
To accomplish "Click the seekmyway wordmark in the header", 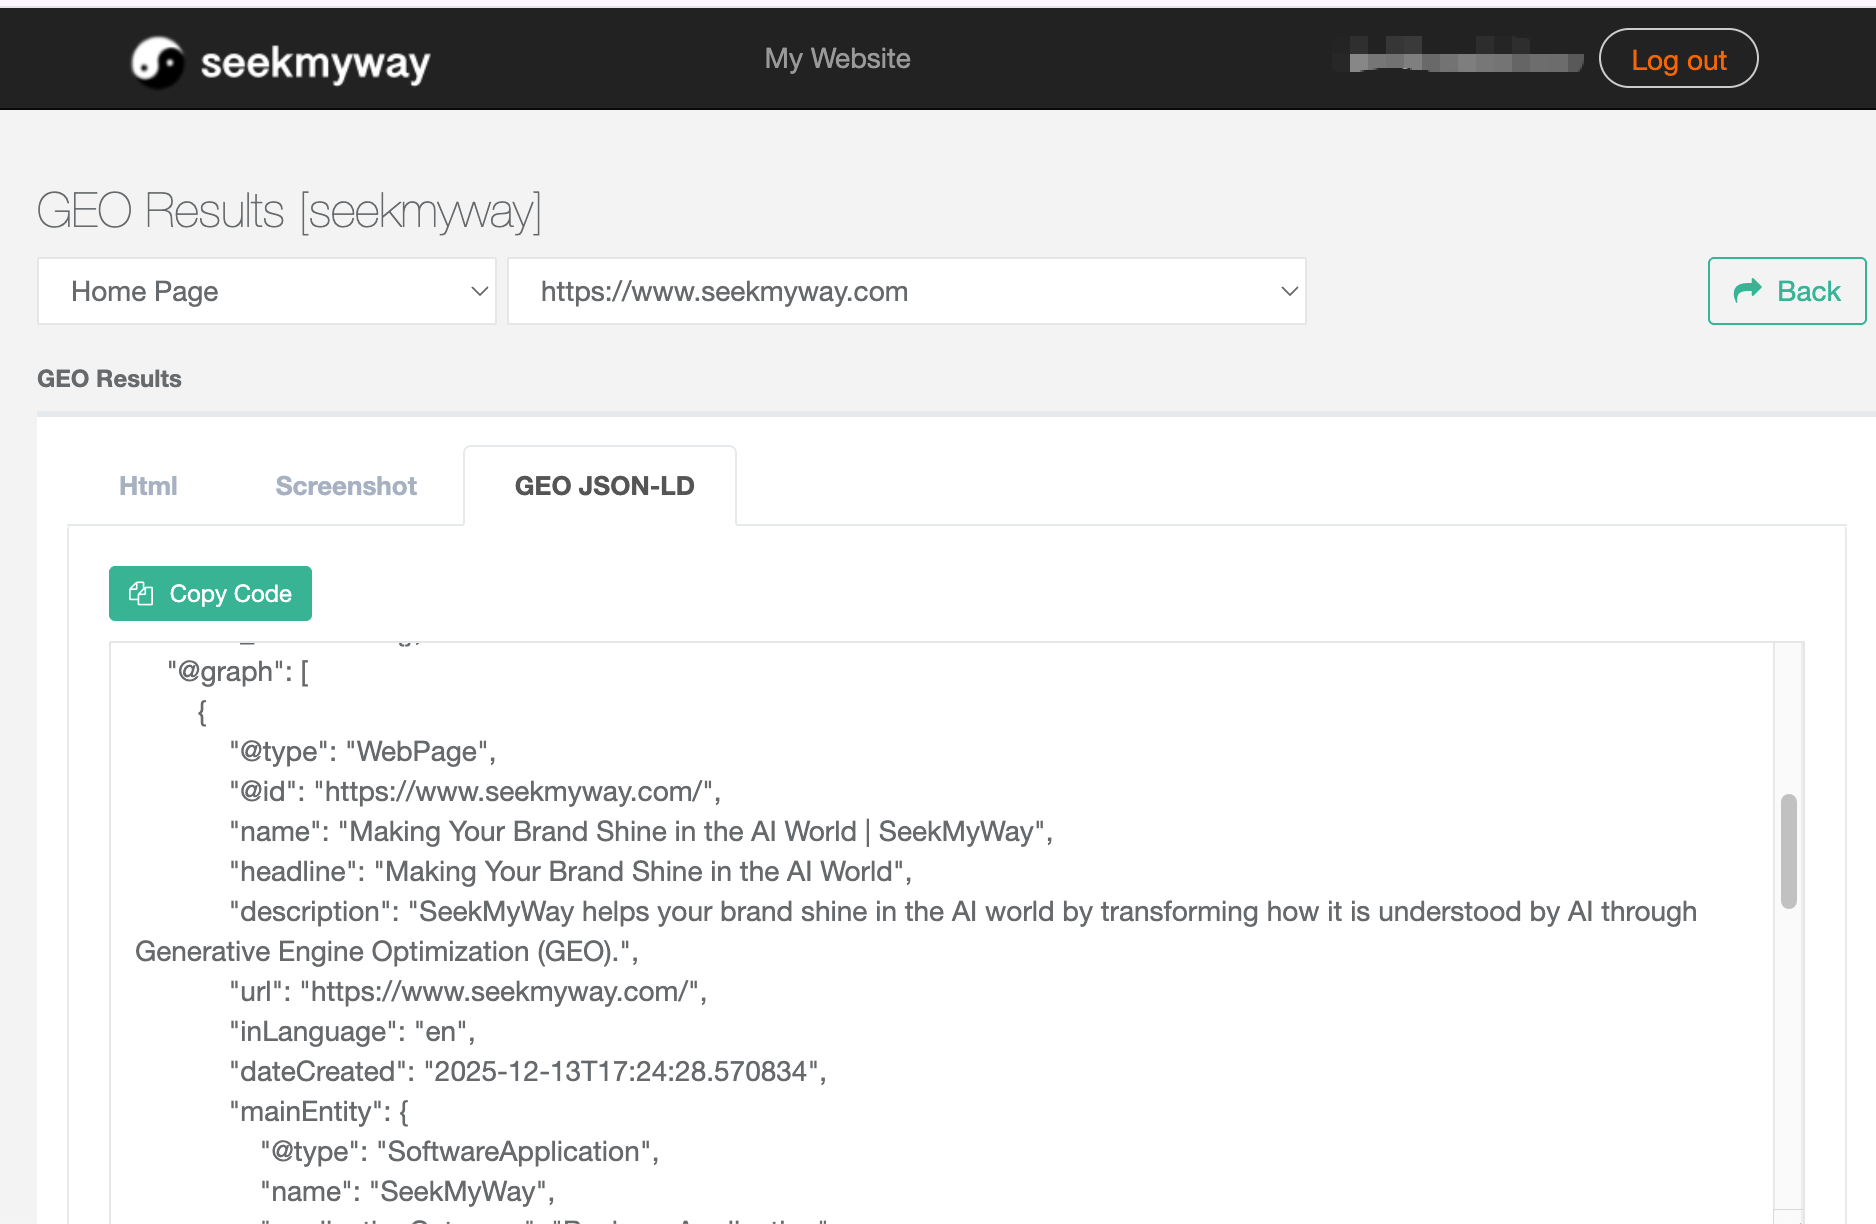I will [x=315, y=63].
